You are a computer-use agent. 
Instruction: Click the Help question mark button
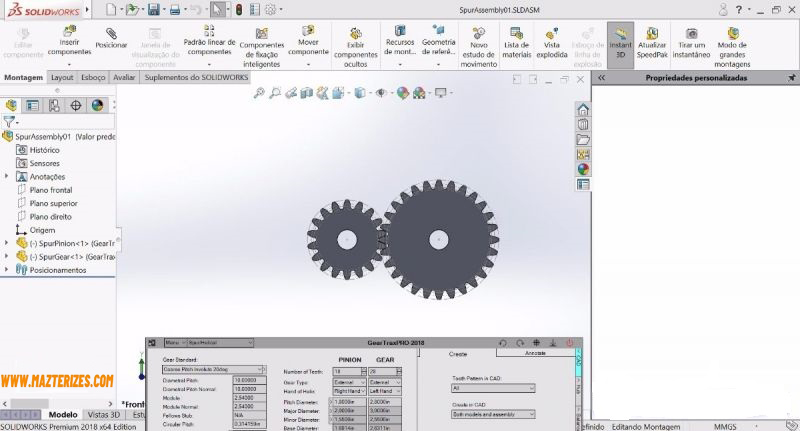point(738,9)
